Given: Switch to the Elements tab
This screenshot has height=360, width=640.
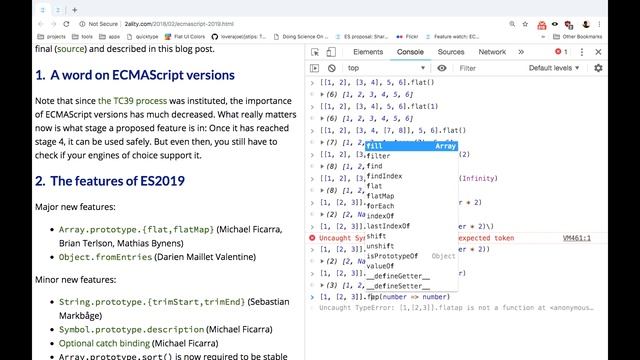Looking at the screenshot, I should pyautogui.click(x=368, y=52).
